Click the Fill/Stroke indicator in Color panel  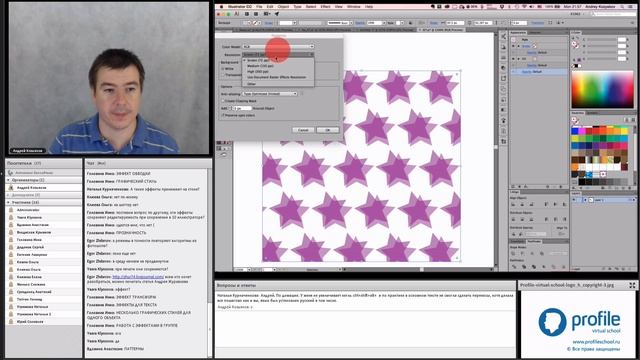click(575, 44)
